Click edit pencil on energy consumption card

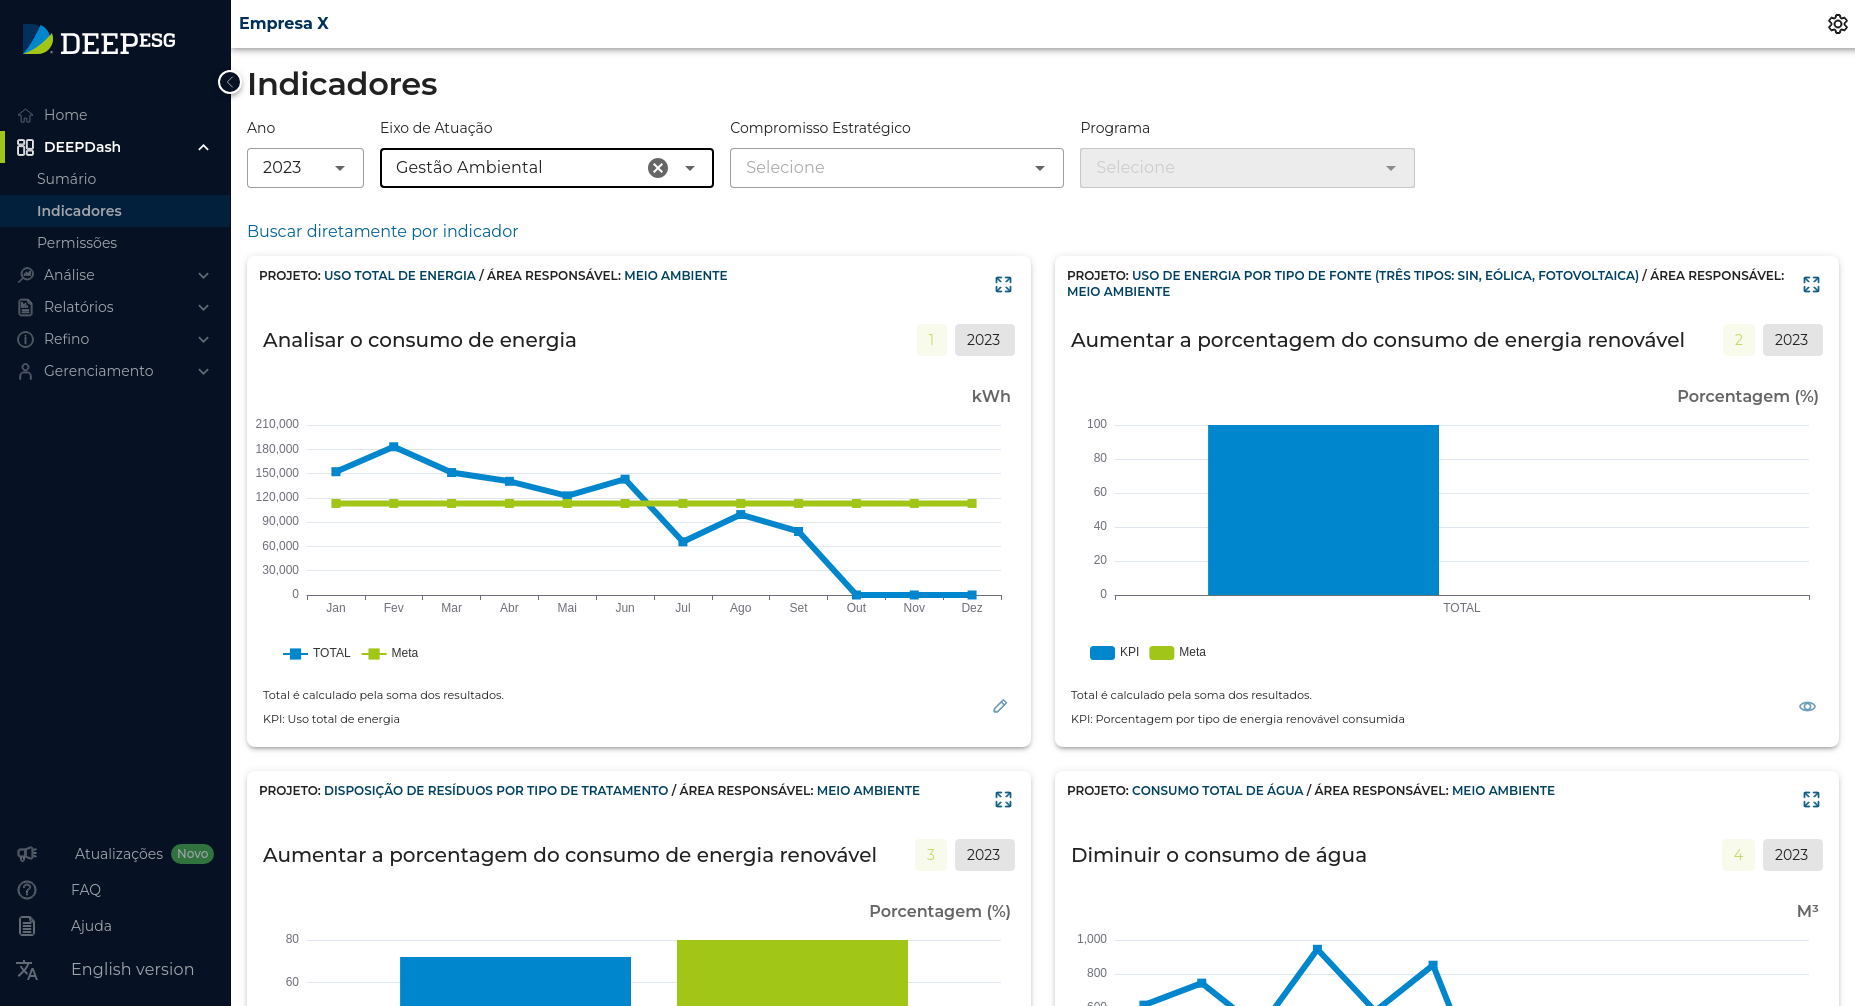pos(999,707)
